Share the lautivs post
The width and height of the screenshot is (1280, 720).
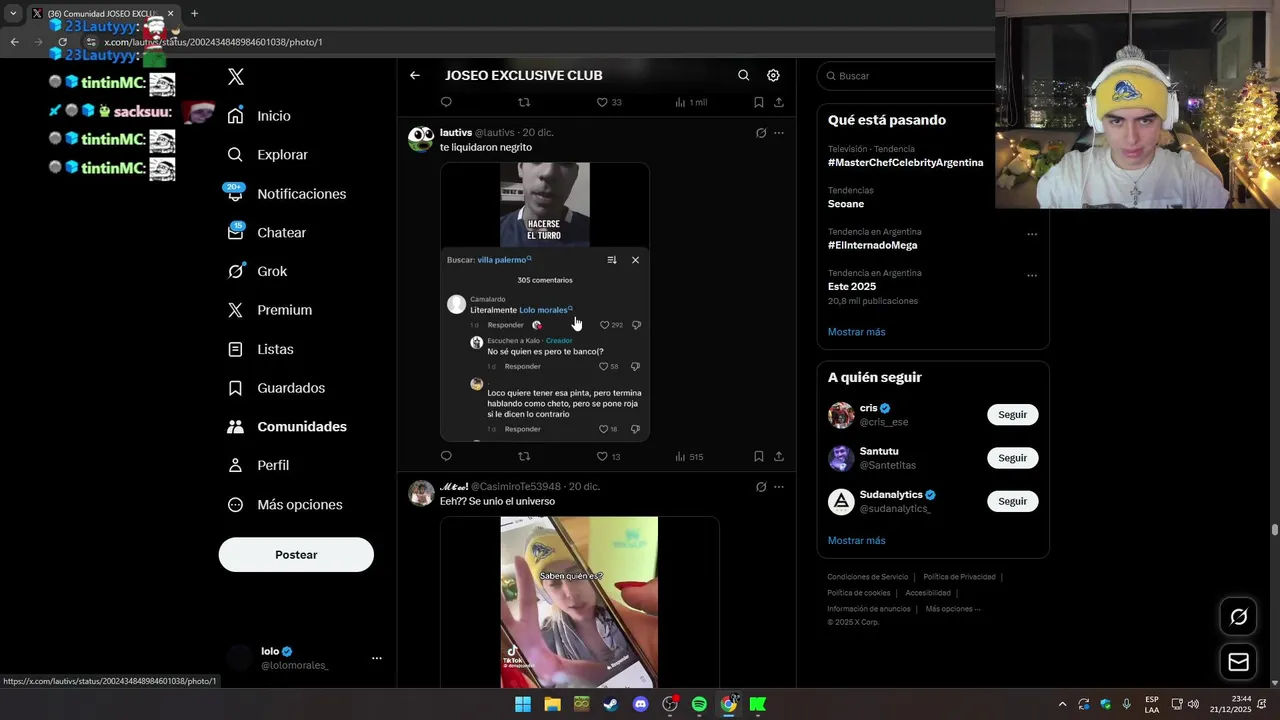(779, 456)
